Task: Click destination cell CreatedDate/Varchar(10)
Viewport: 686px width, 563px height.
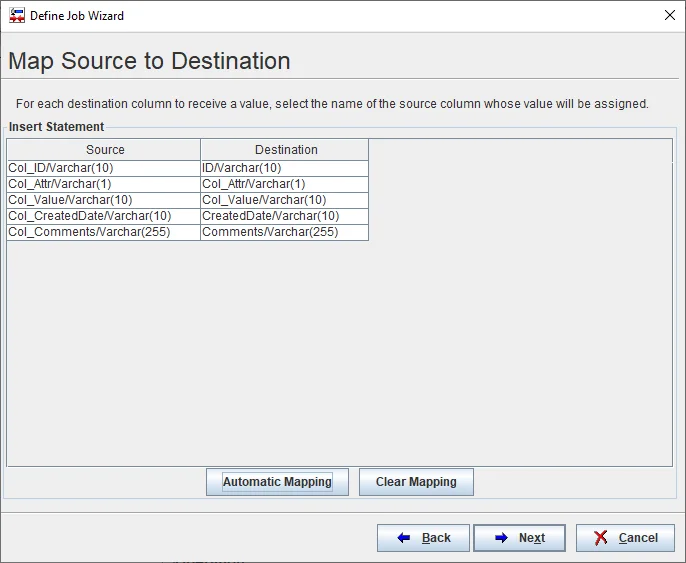Action: pyautogui.click(x=285, y=216)
